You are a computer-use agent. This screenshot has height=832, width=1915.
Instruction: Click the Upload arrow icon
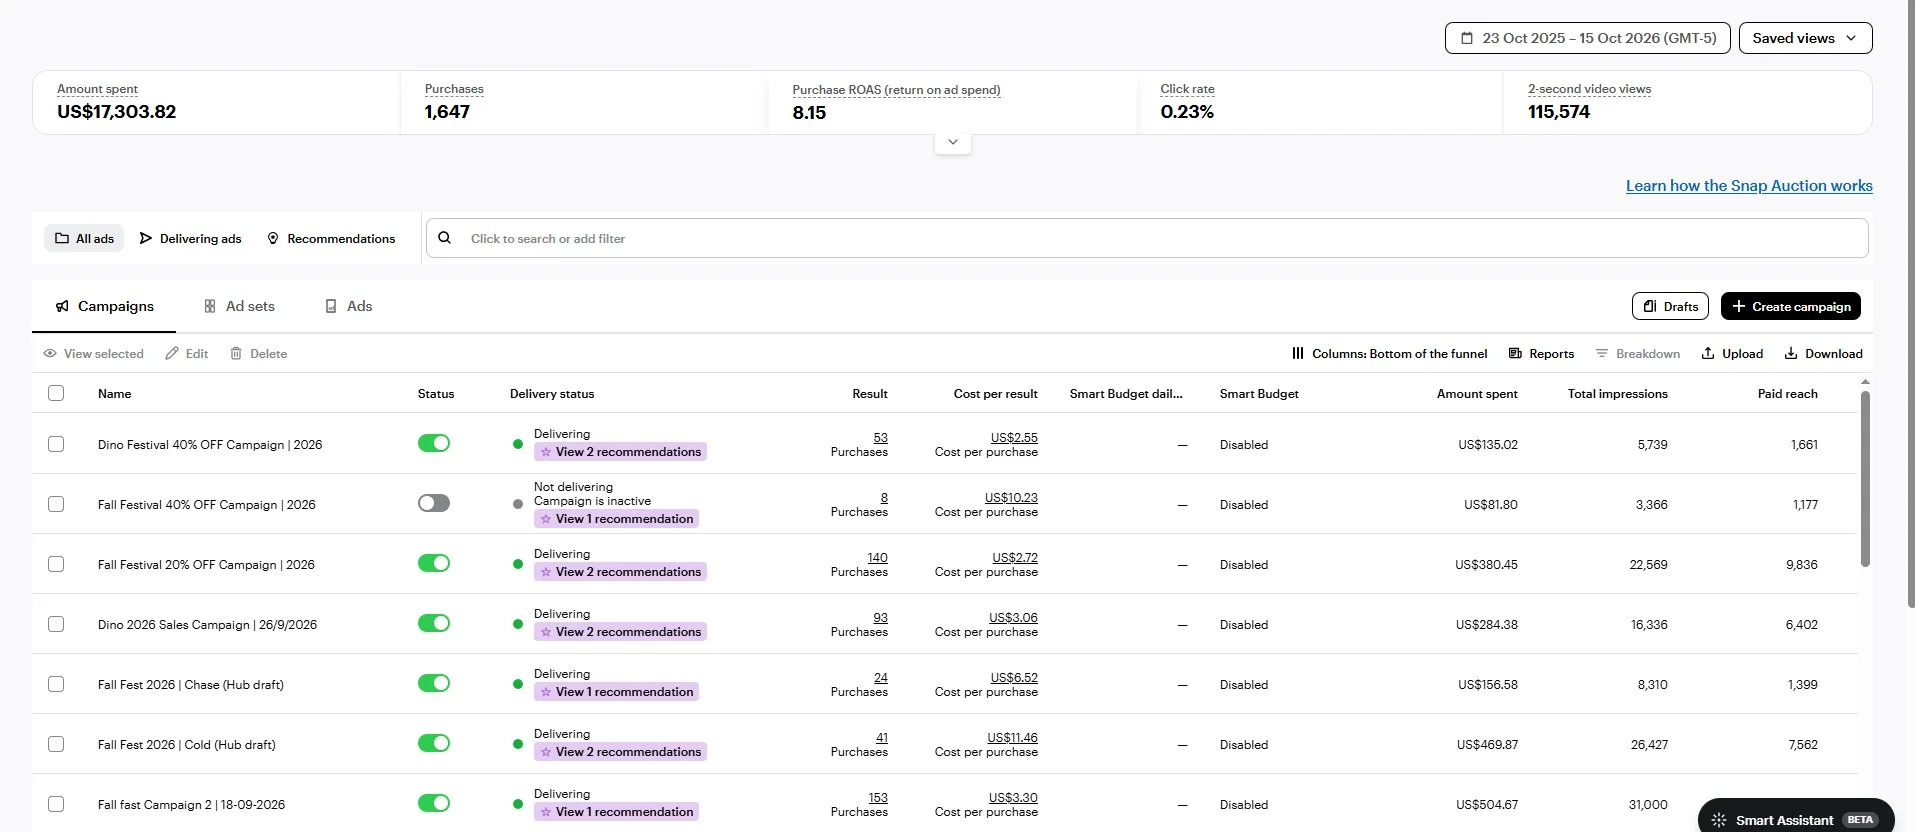[x=1708, y=353]
